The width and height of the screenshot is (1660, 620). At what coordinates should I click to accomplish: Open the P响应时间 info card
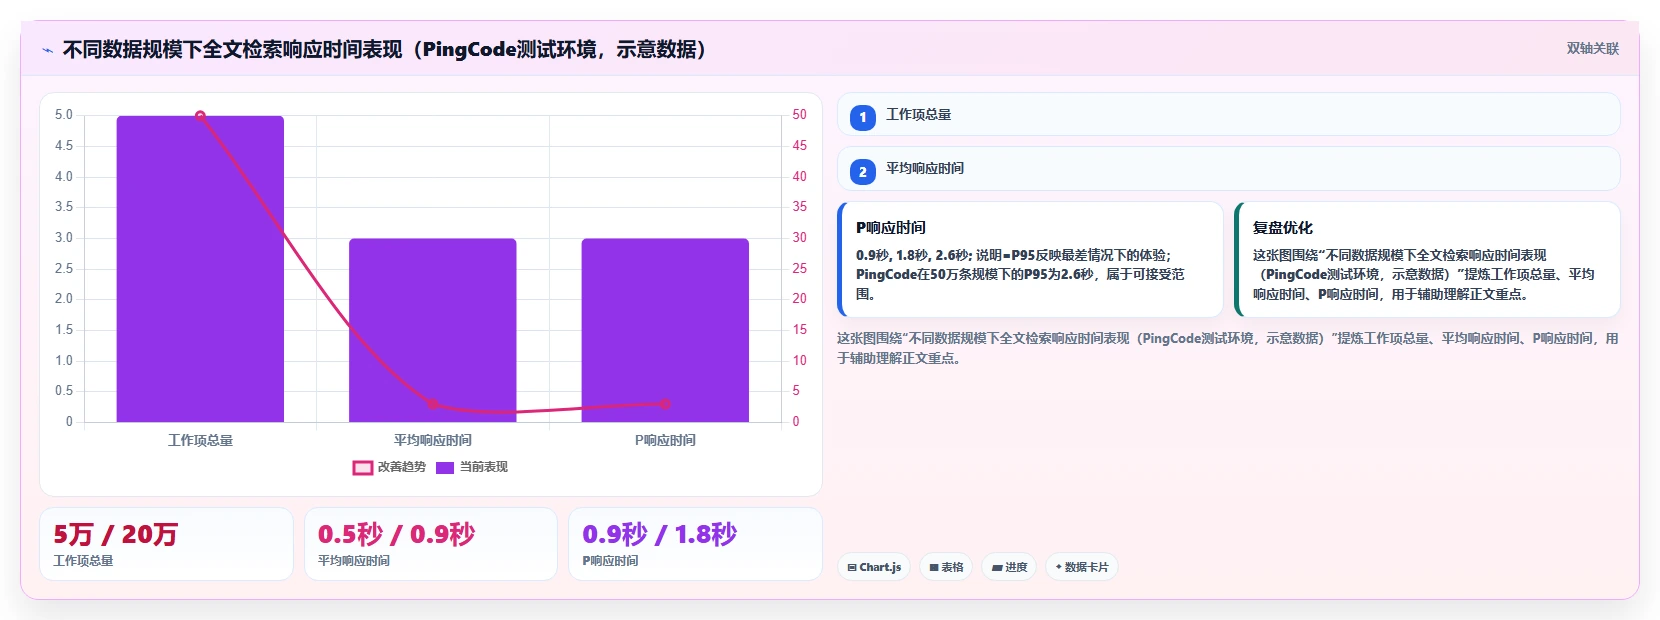(x=1030, y=260)
